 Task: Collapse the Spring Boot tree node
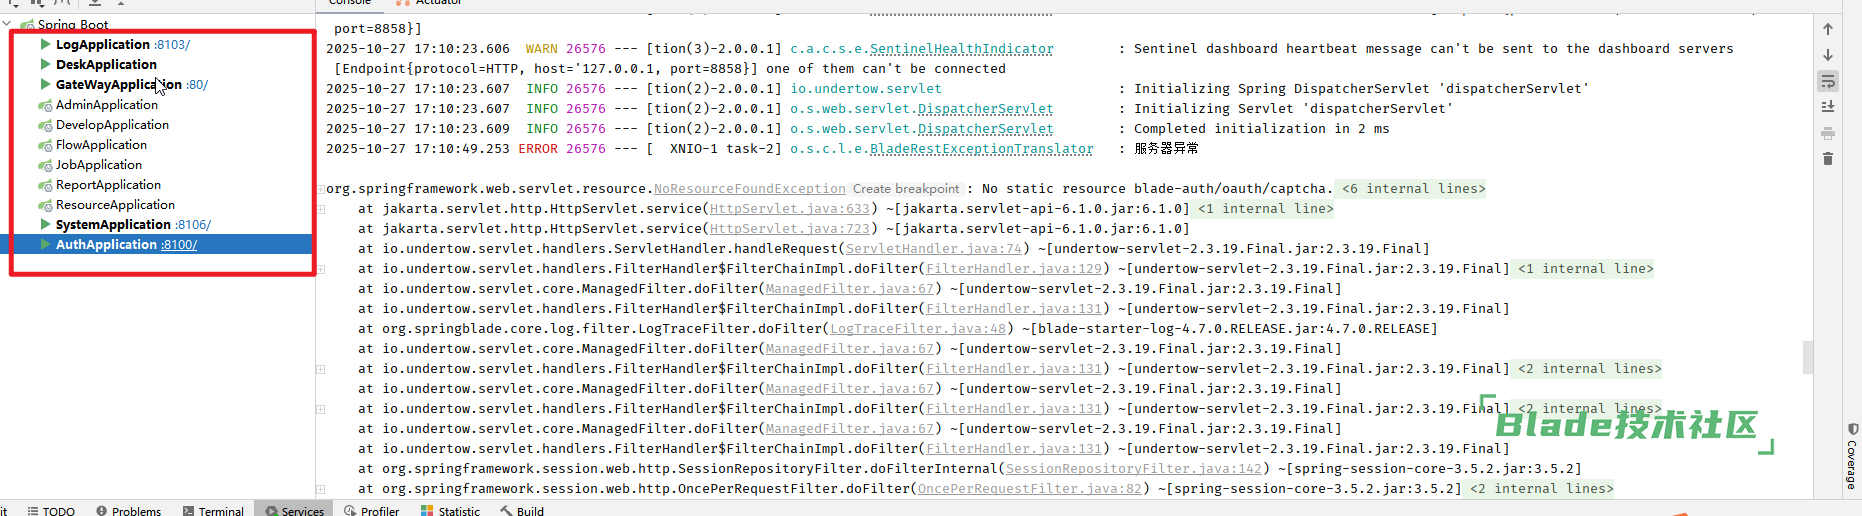tap(8, 24)
